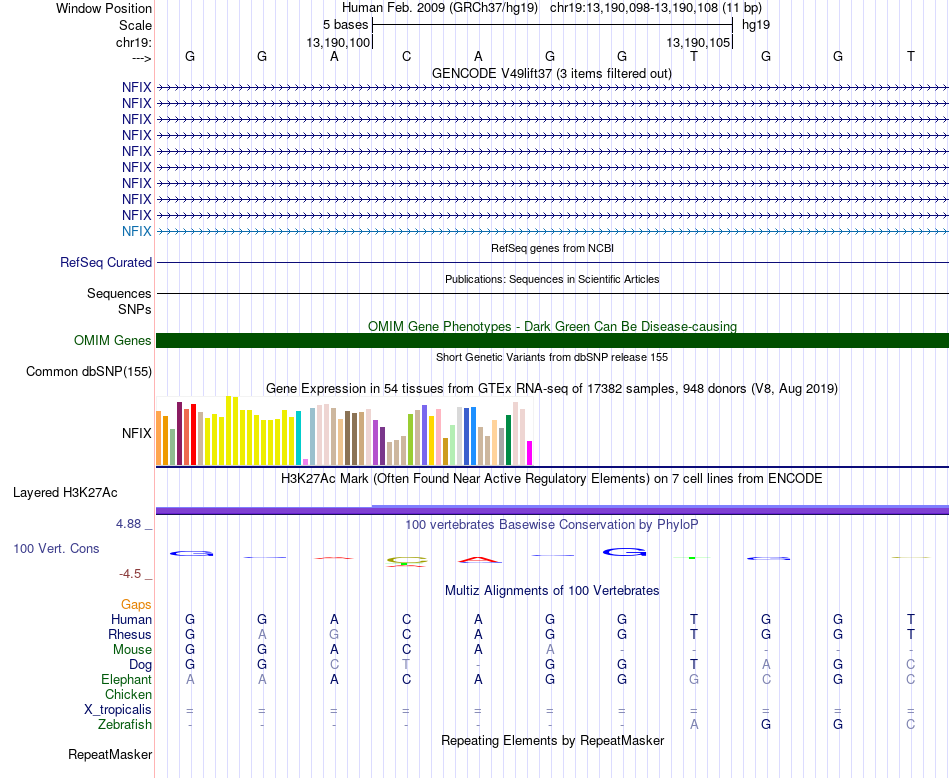The width and height of the screenshot is (950, 778).
Task: Click Multiz Alignments of 100 Vertebrates title
Action: (x=552, y=590)
